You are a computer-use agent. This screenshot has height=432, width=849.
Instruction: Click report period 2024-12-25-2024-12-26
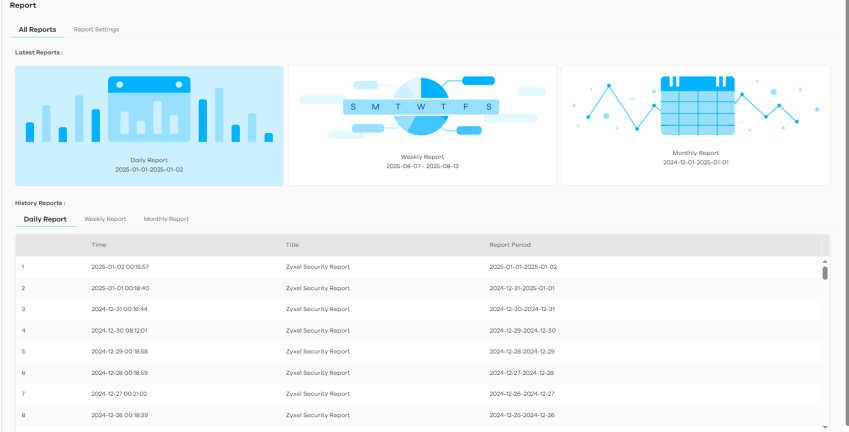(522, 415)
